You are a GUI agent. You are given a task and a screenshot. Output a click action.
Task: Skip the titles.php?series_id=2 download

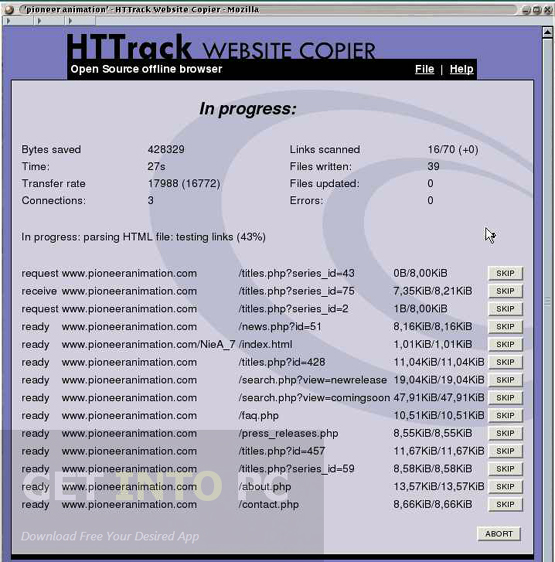tap(505, 309)
